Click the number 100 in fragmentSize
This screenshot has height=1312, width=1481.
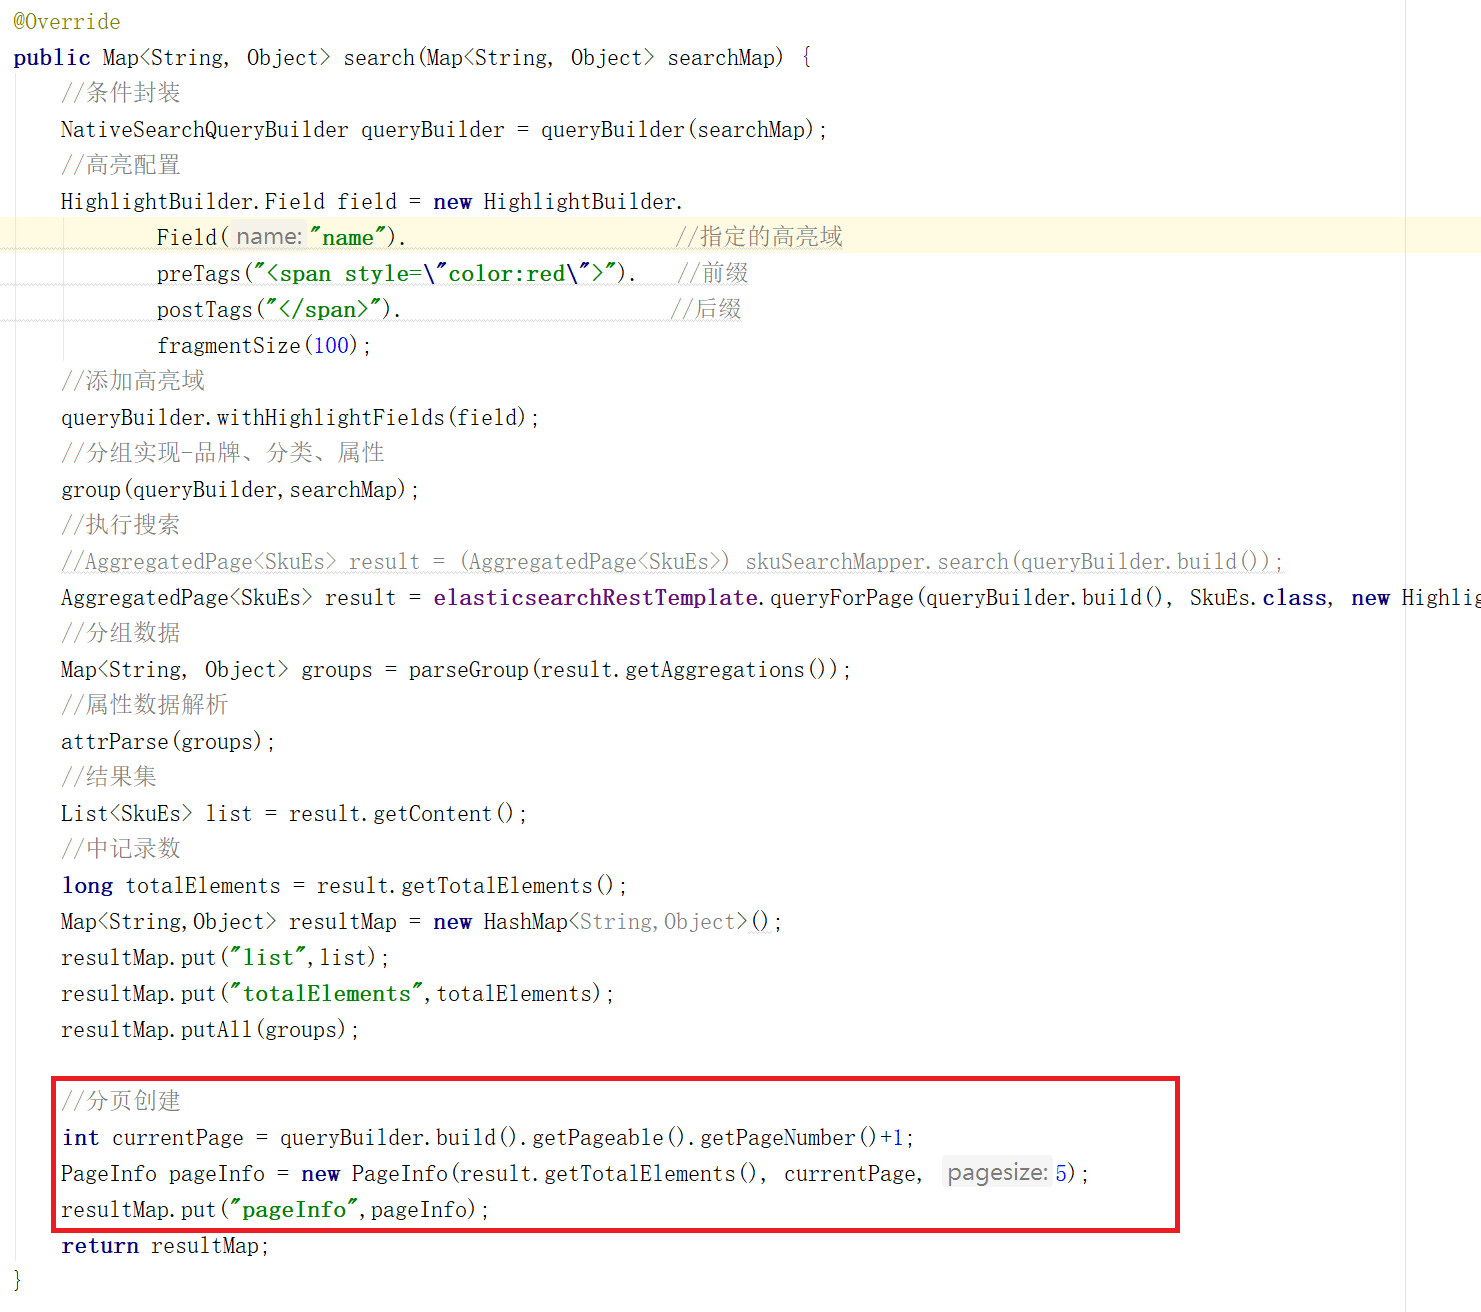pos(331,346)
